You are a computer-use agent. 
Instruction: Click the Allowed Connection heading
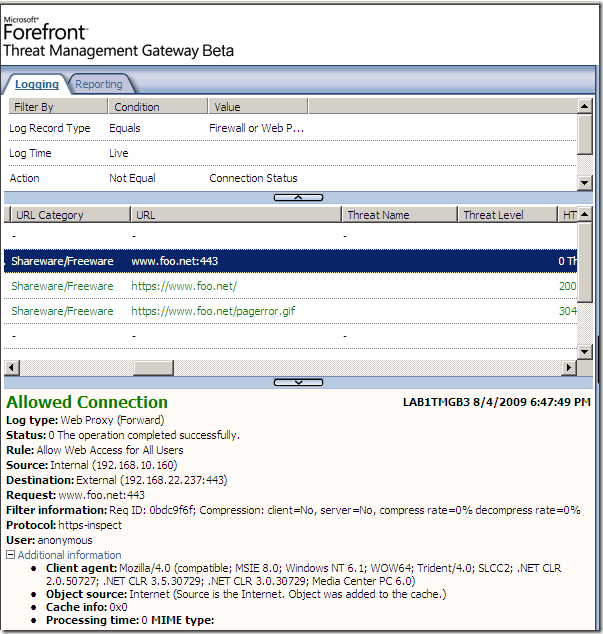click(x=87, y=402)
